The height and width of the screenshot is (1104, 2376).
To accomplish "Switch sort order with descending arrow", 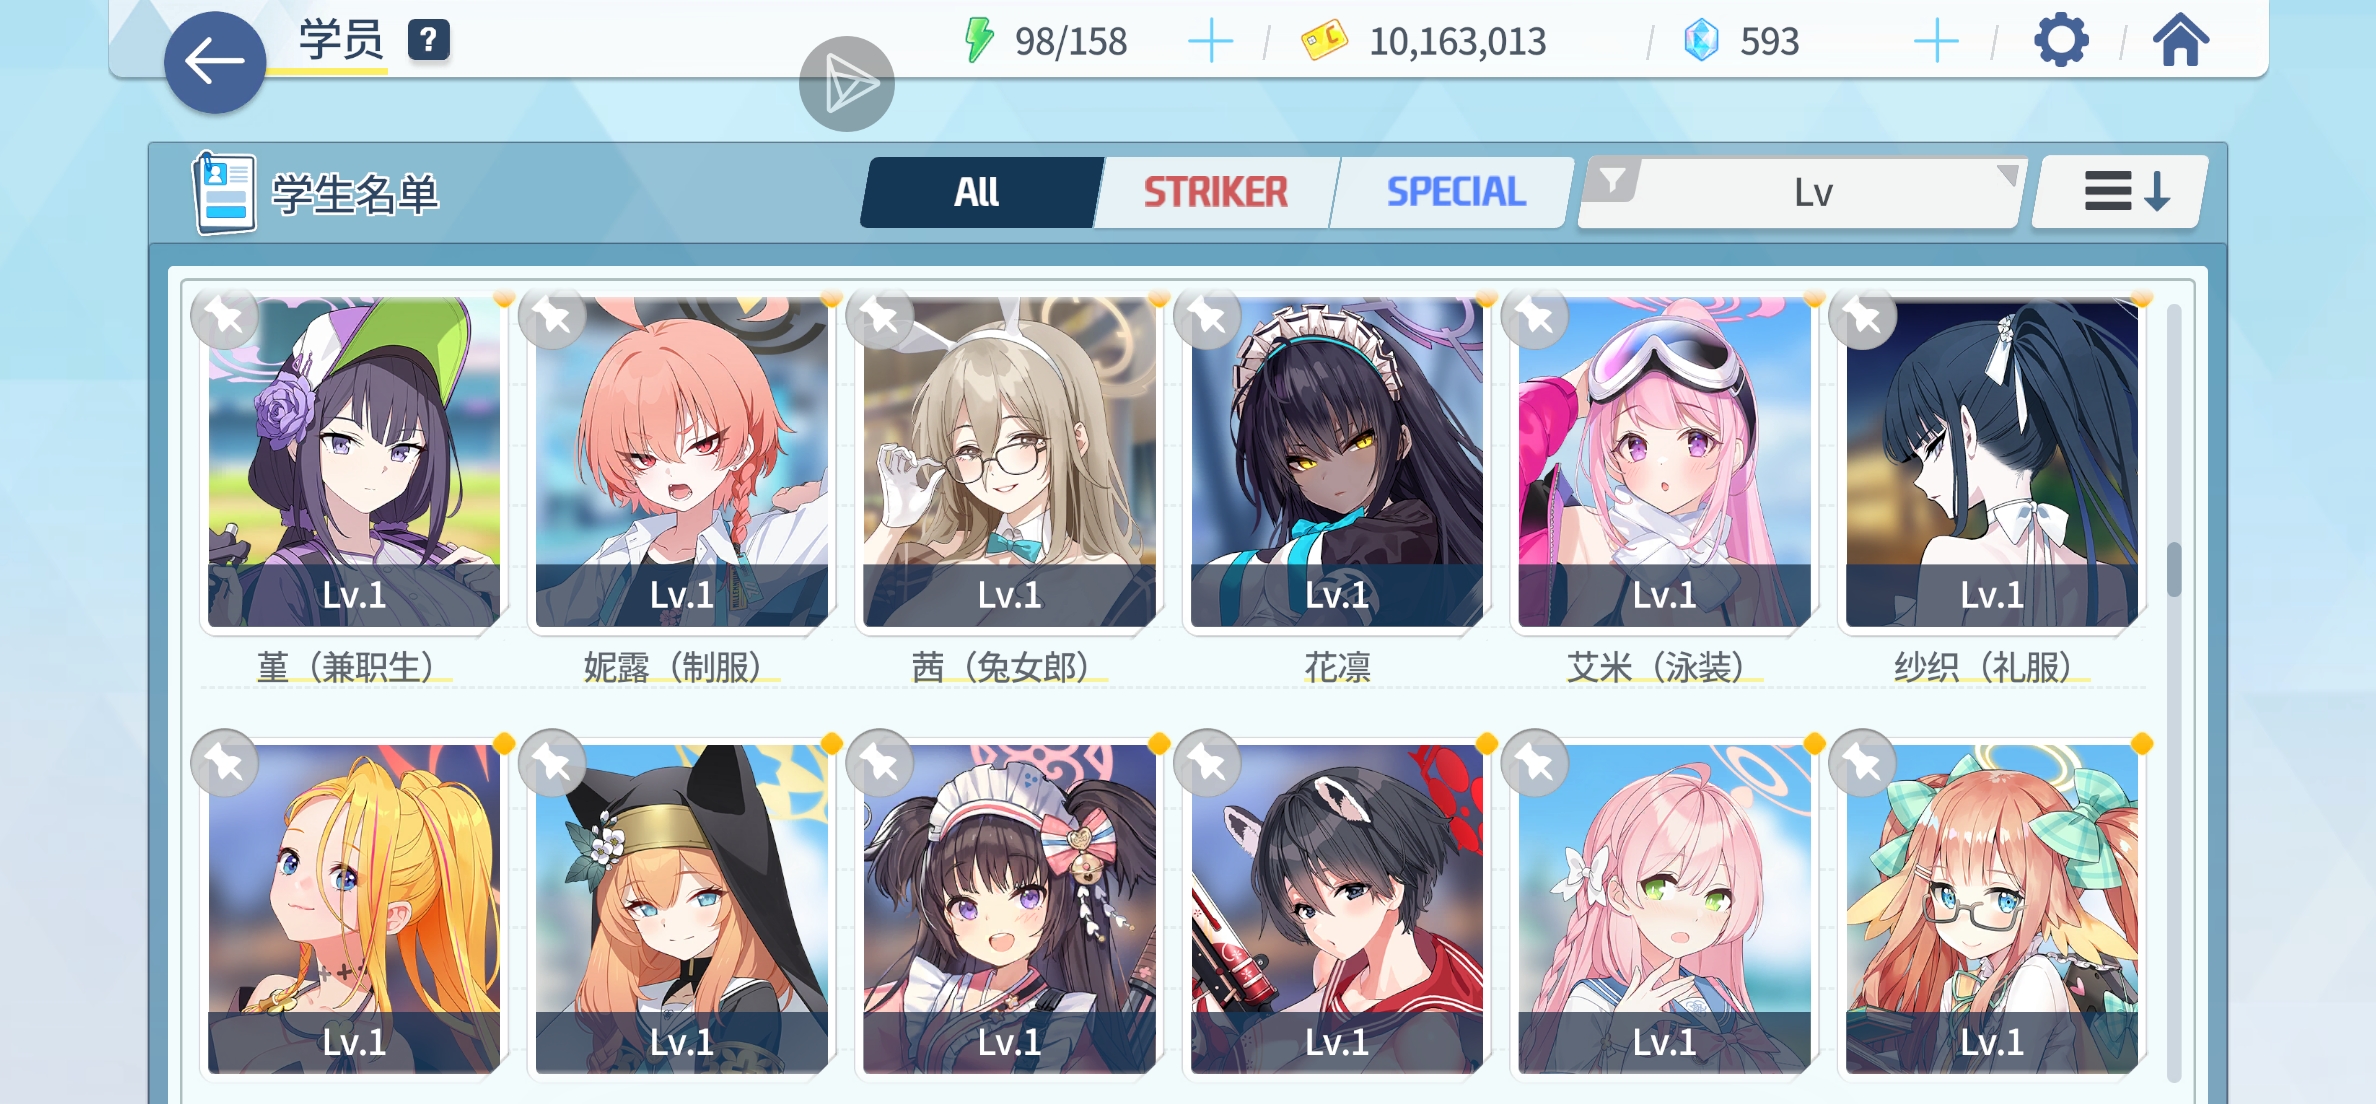I will coord(2118,191).
